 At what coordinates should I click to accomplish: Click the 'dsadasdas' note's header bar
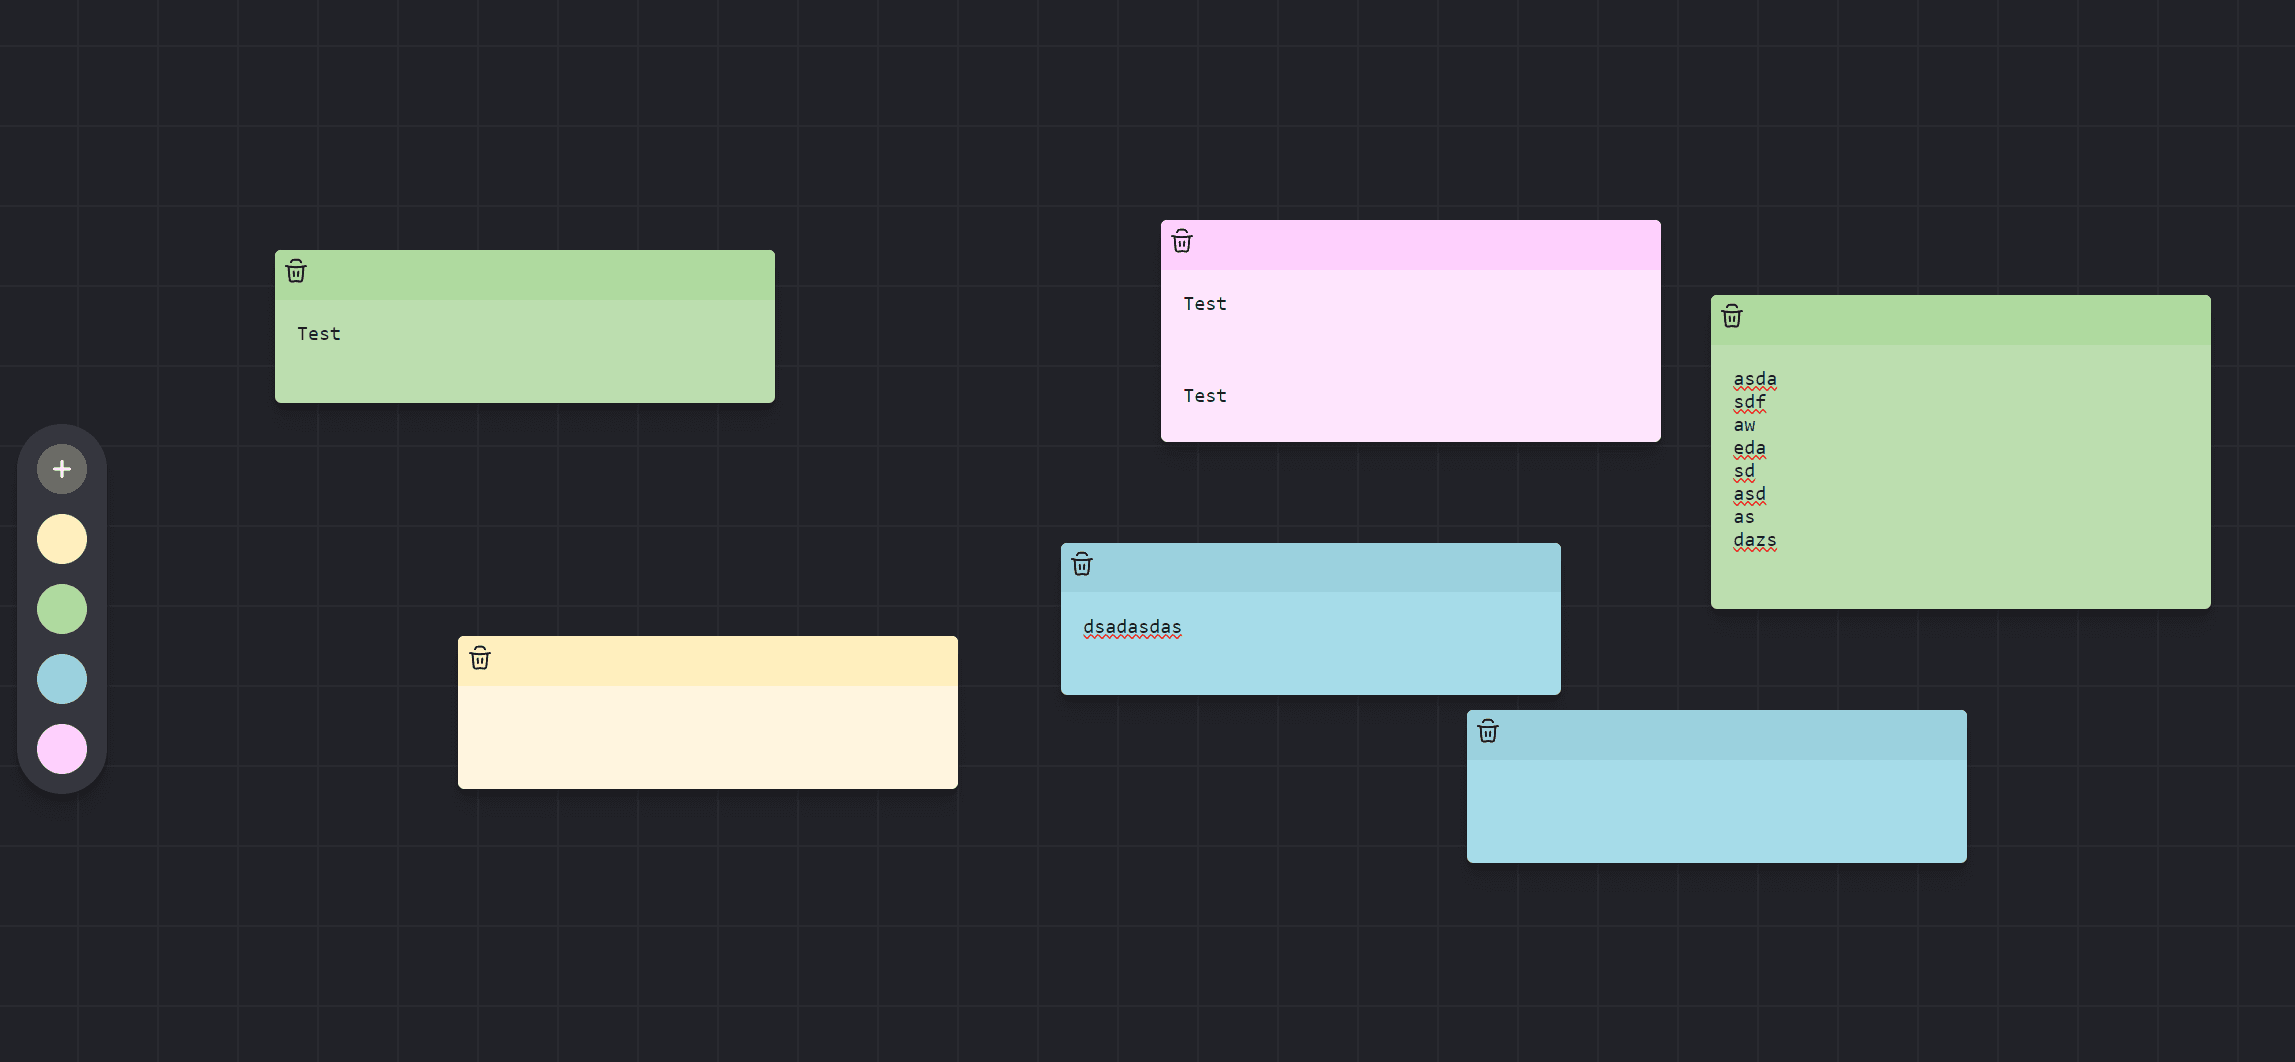(x=1311, y=568)
